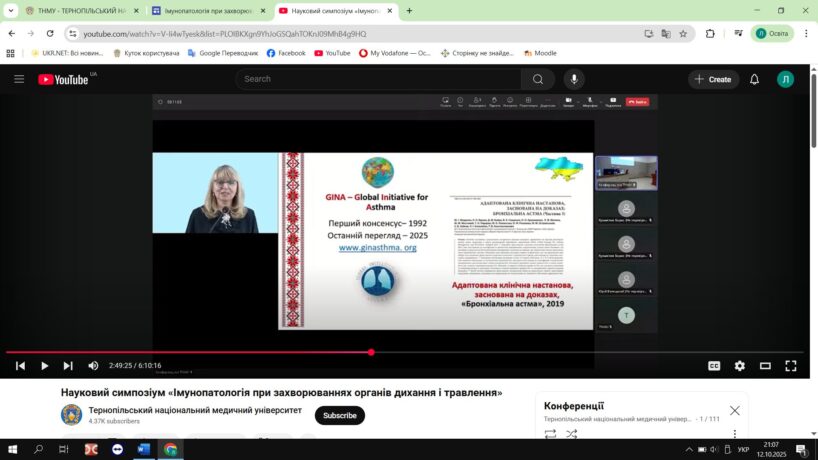This screenshot has width=818, height=460.
Task: Switch to the ТНМУ - Тернопільський browser tab
Action: coord(80,11)
